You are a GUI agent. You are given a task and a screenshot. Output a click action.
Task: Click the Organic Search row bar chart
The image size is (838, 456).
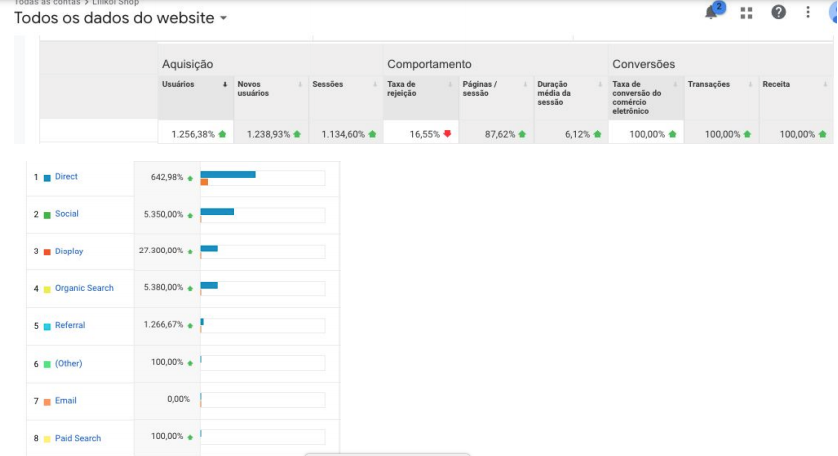(262, 289)
